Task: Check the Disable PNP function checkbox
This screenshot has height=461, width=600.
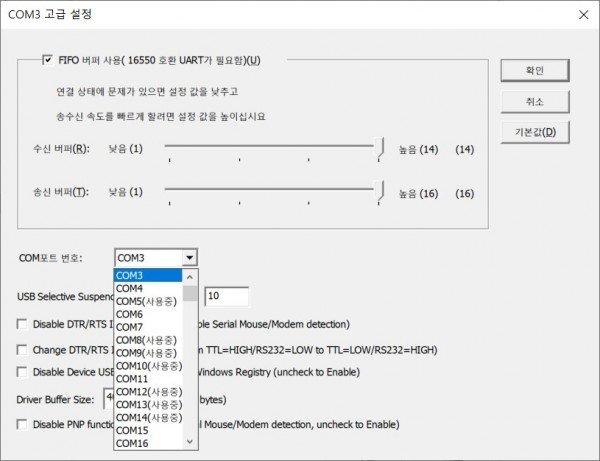Action: pos(23,424)
